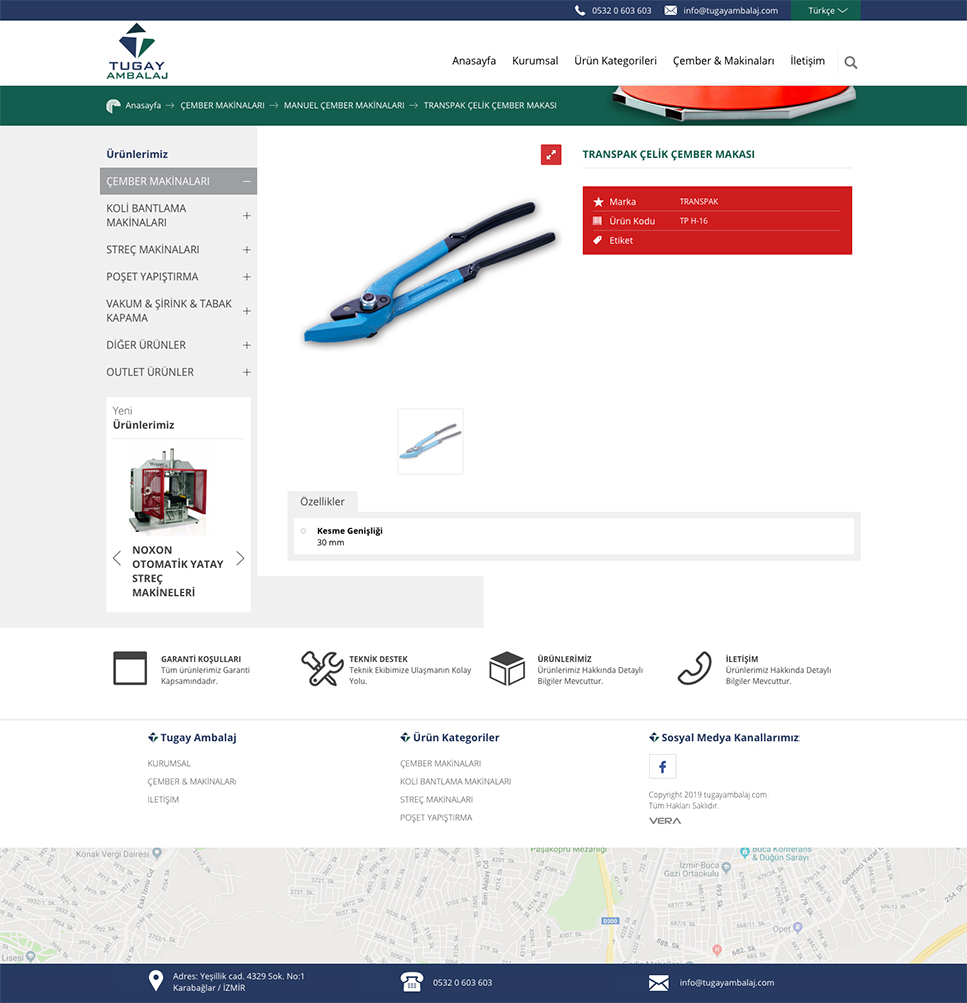
Task: Click the star icon beside Marka
Action: [x=598, y=202]
